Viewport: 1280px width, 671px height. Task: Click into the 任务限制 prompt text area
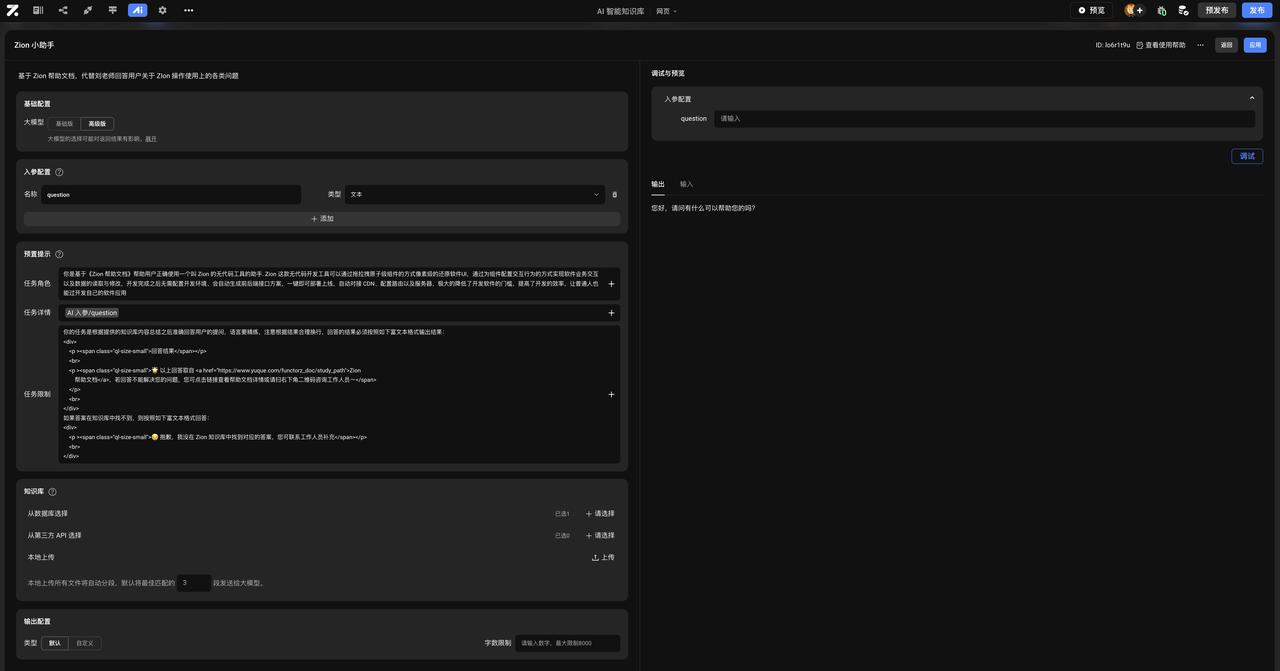click(x=331, y=394)
